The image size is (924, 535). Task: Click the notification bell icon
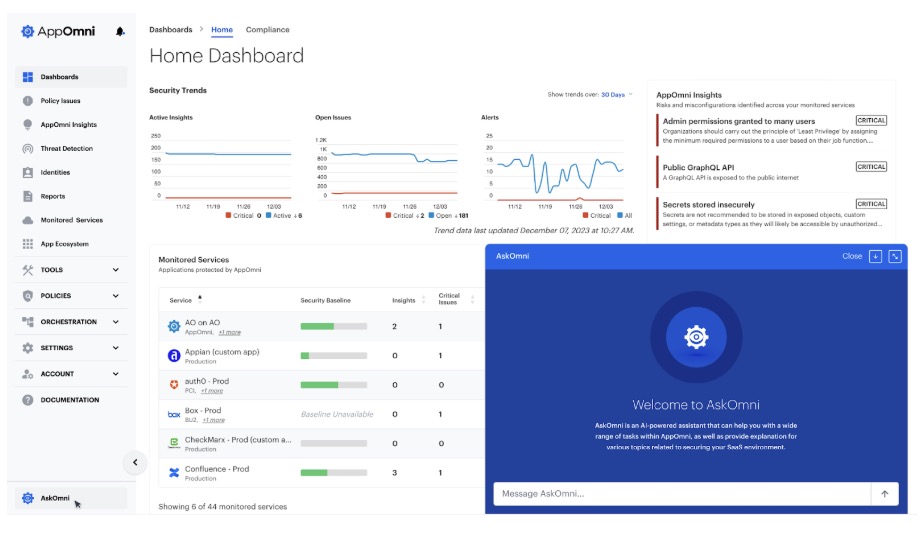click(121, 32)
